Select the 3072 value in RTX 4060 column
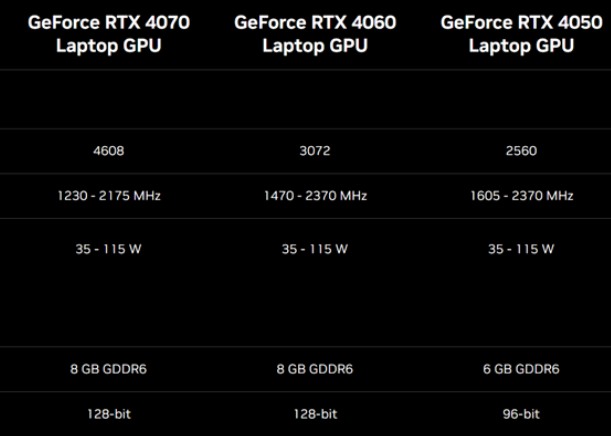 point(315,152)
